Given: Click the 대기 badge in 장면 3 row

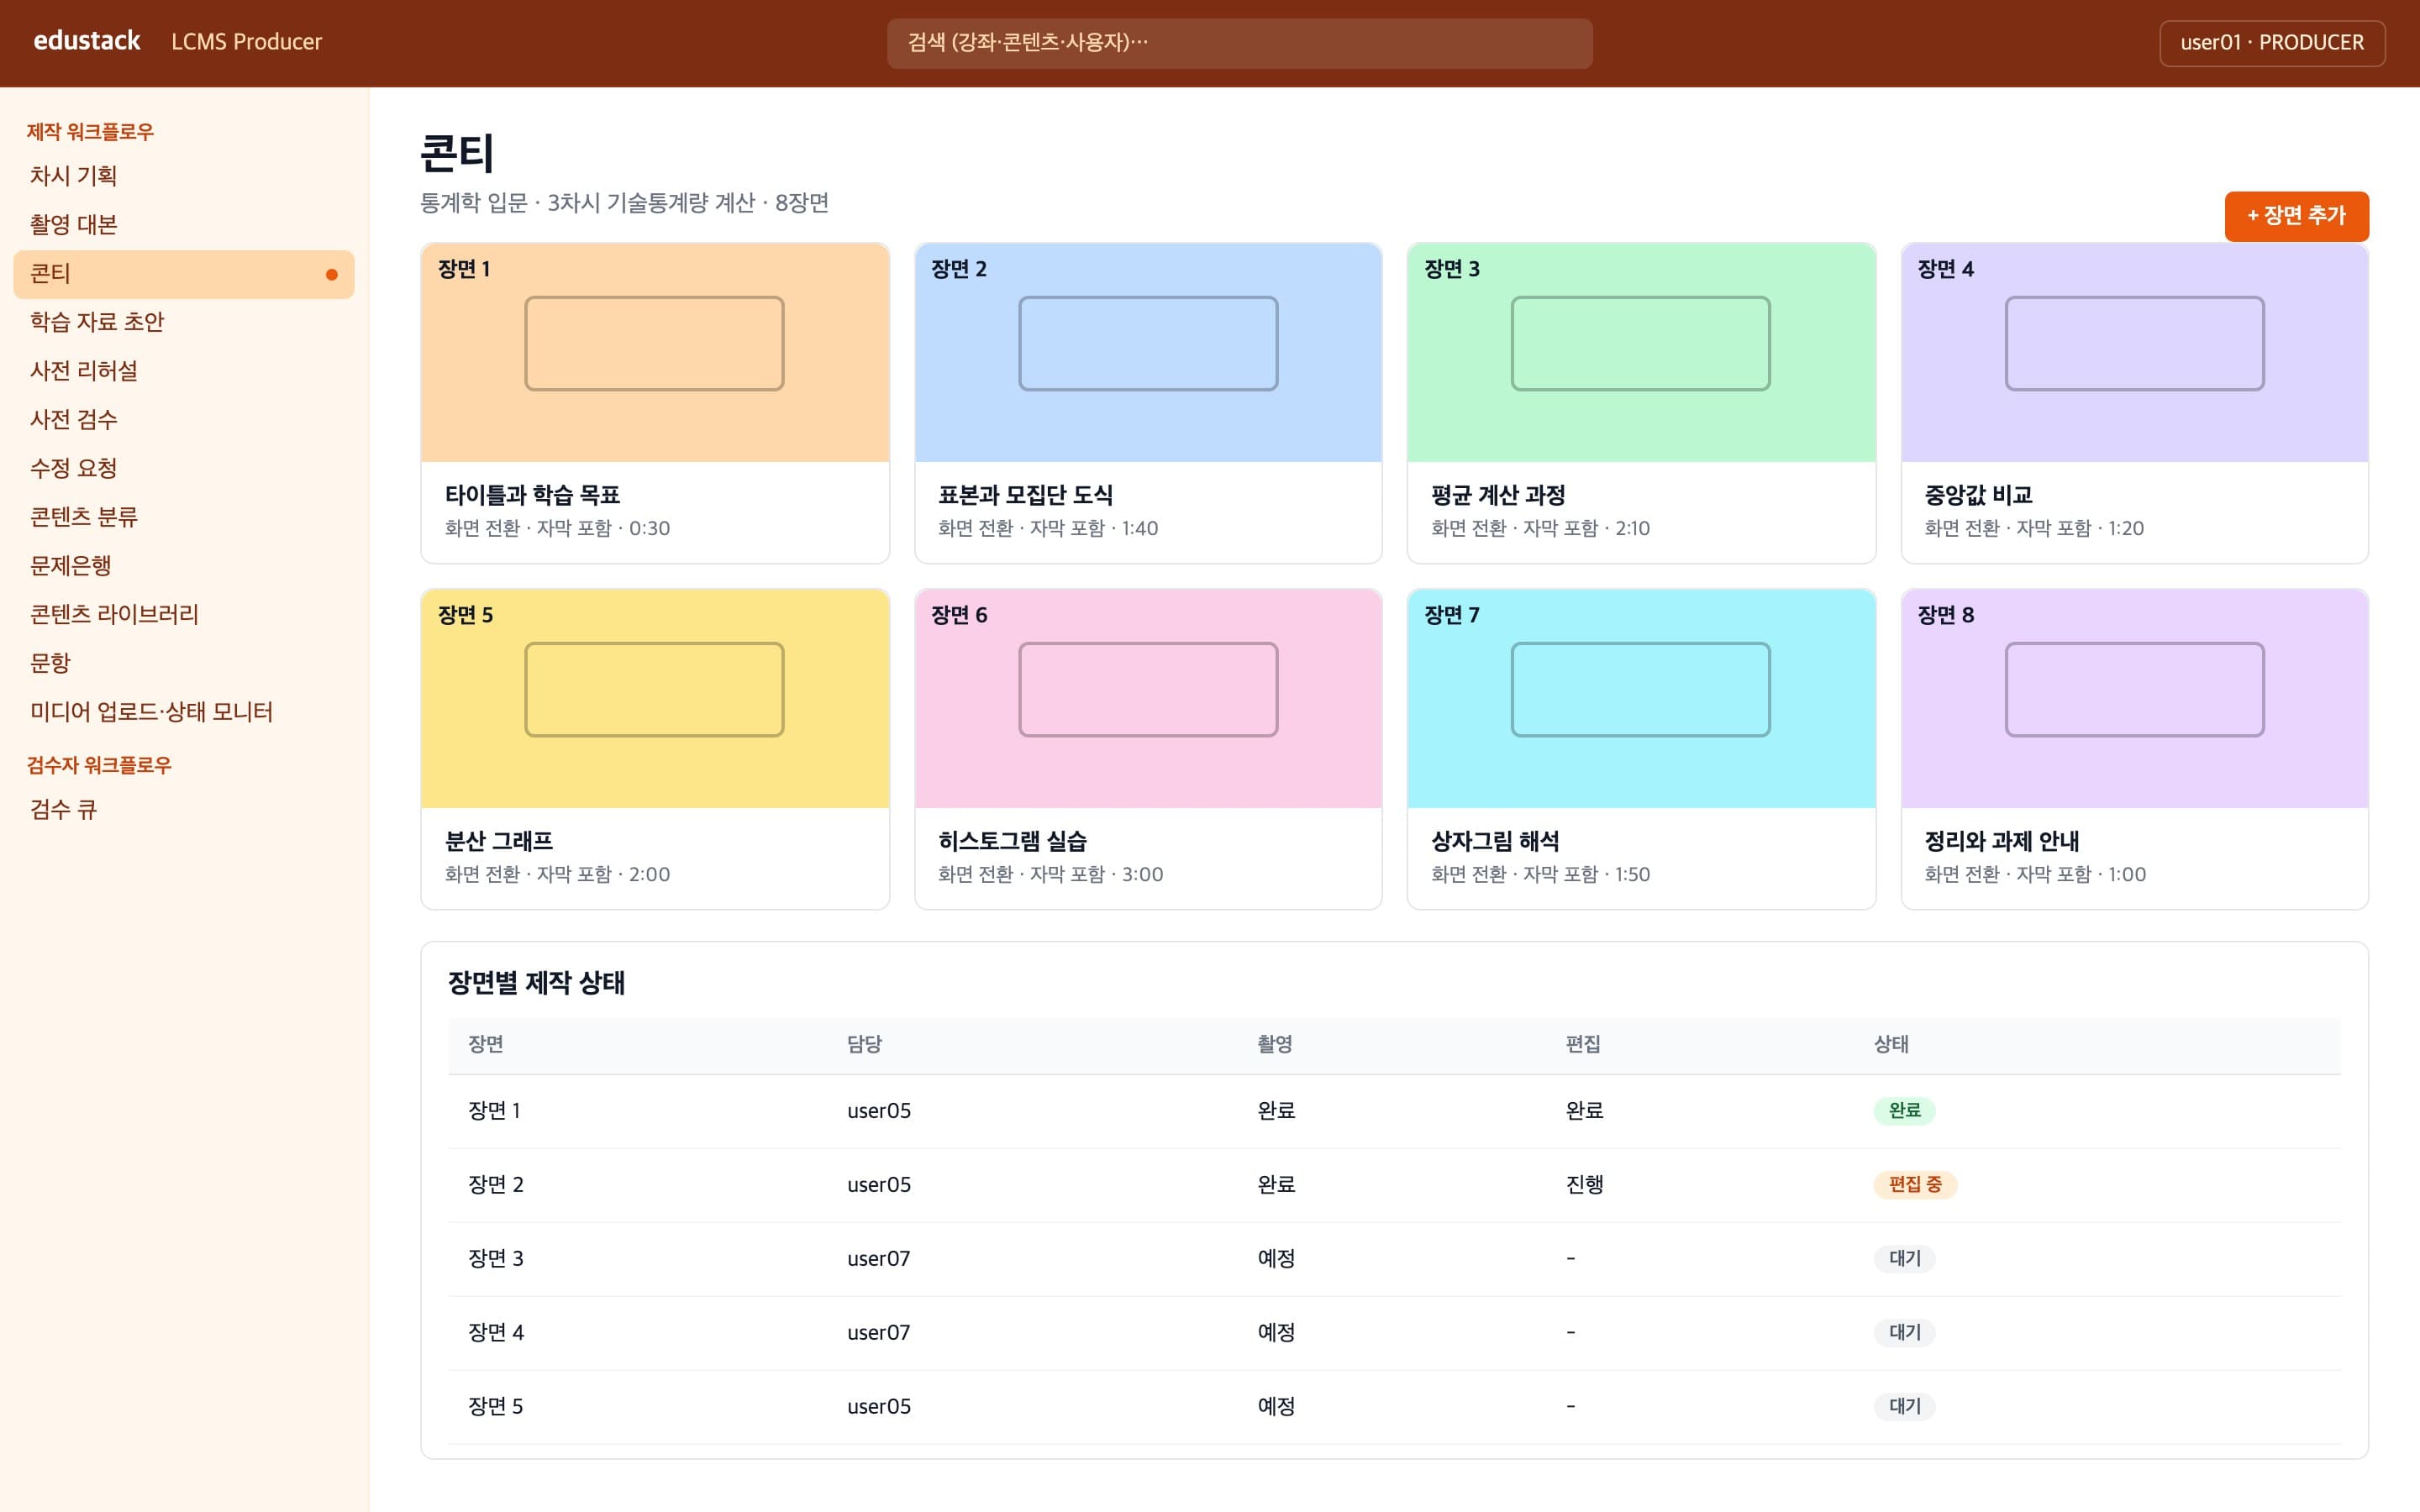Looking at the screenshot, I should (x=1904, y=1259).
